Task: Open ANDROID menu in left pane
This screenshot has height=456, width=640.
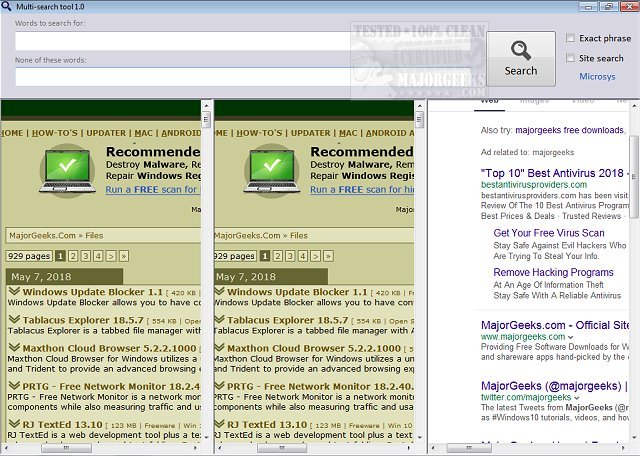Action: pyautogui.click(x=181, y=133)
